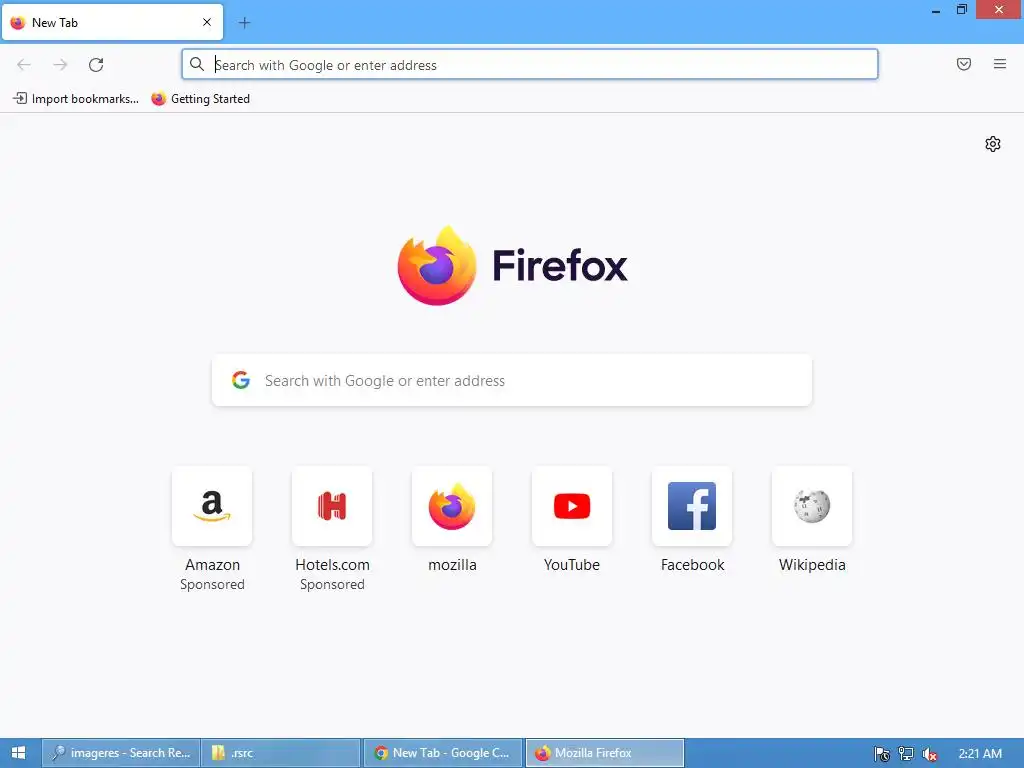1024x768 pixels.
Task: Switch to imageres Search Results taskbar window
Action: (x=121, y=753)
